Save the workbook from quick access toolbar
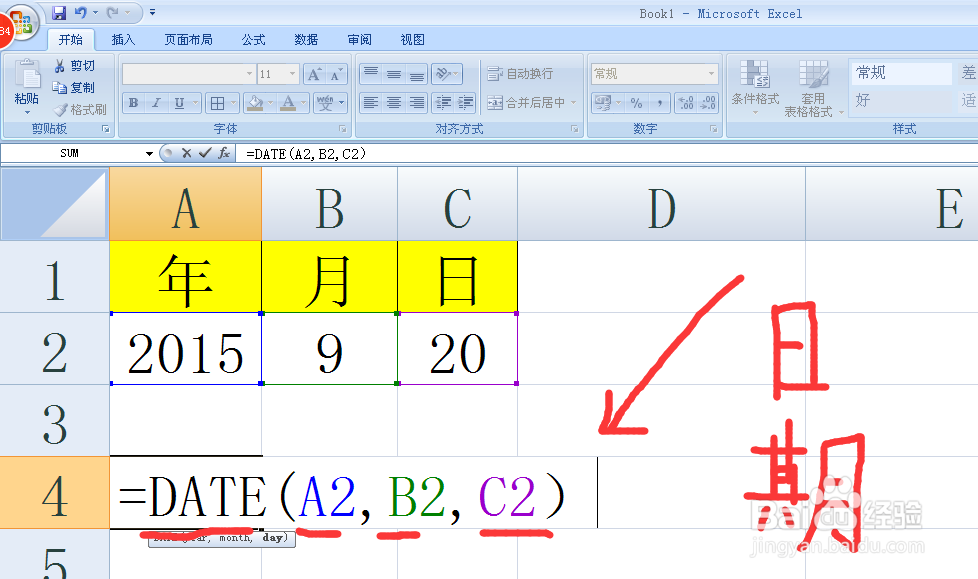The width and height of the screenshot is (978, 579). (59, 12)
